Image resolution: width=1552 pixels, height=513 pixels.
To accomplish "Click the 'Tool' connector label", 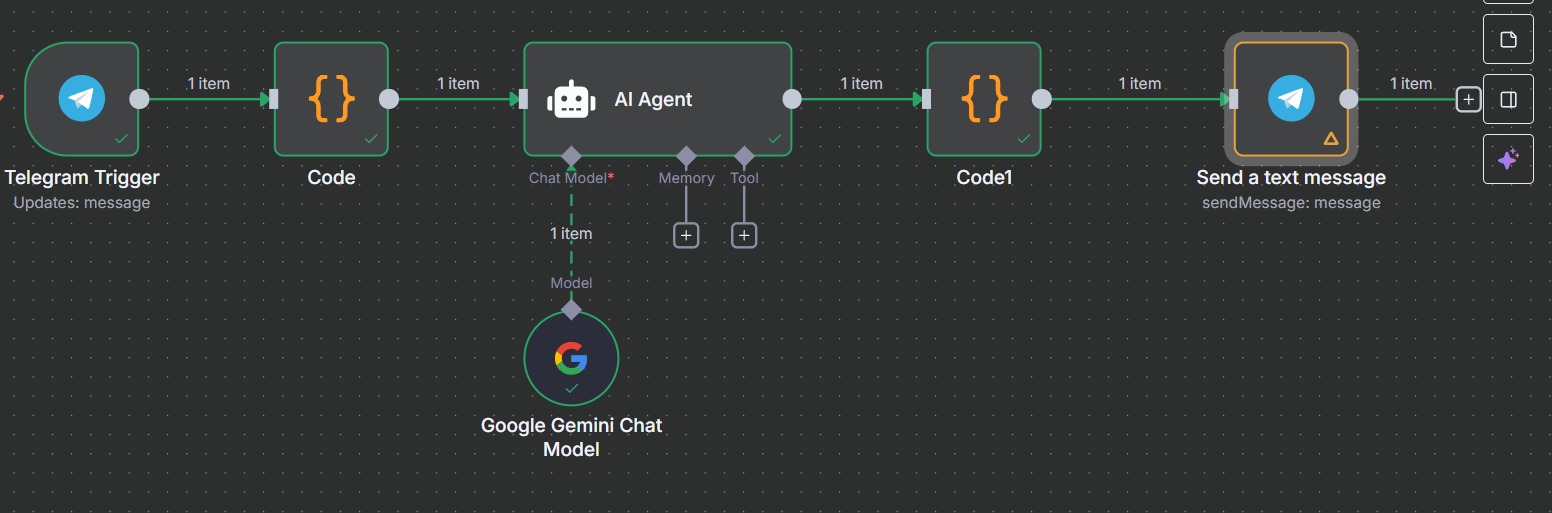I will coord(744,178).
